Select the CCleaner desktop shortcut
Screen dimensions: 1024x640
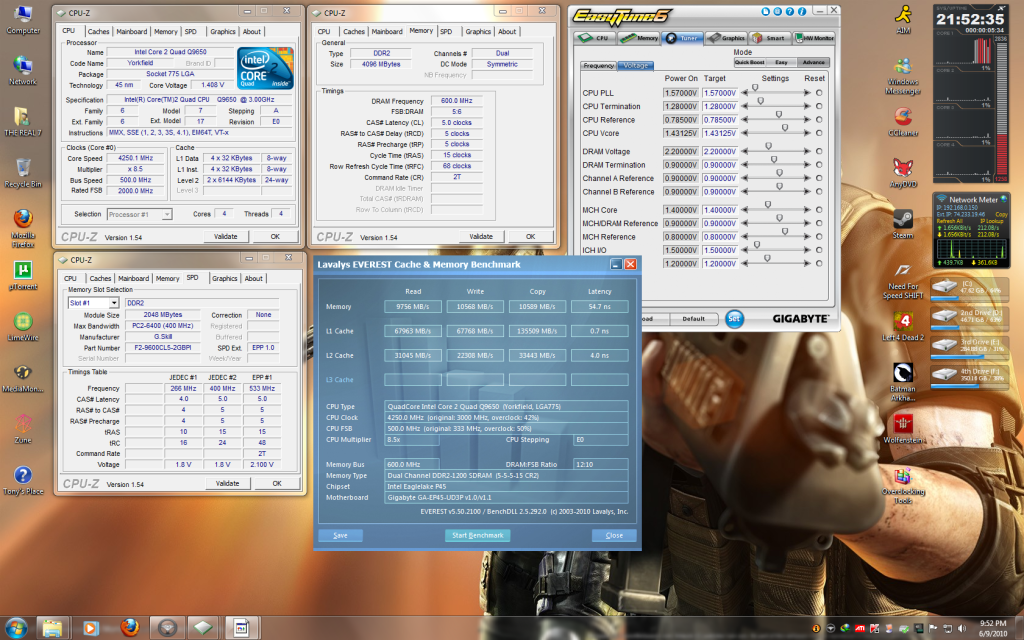(x=903, y=121)
